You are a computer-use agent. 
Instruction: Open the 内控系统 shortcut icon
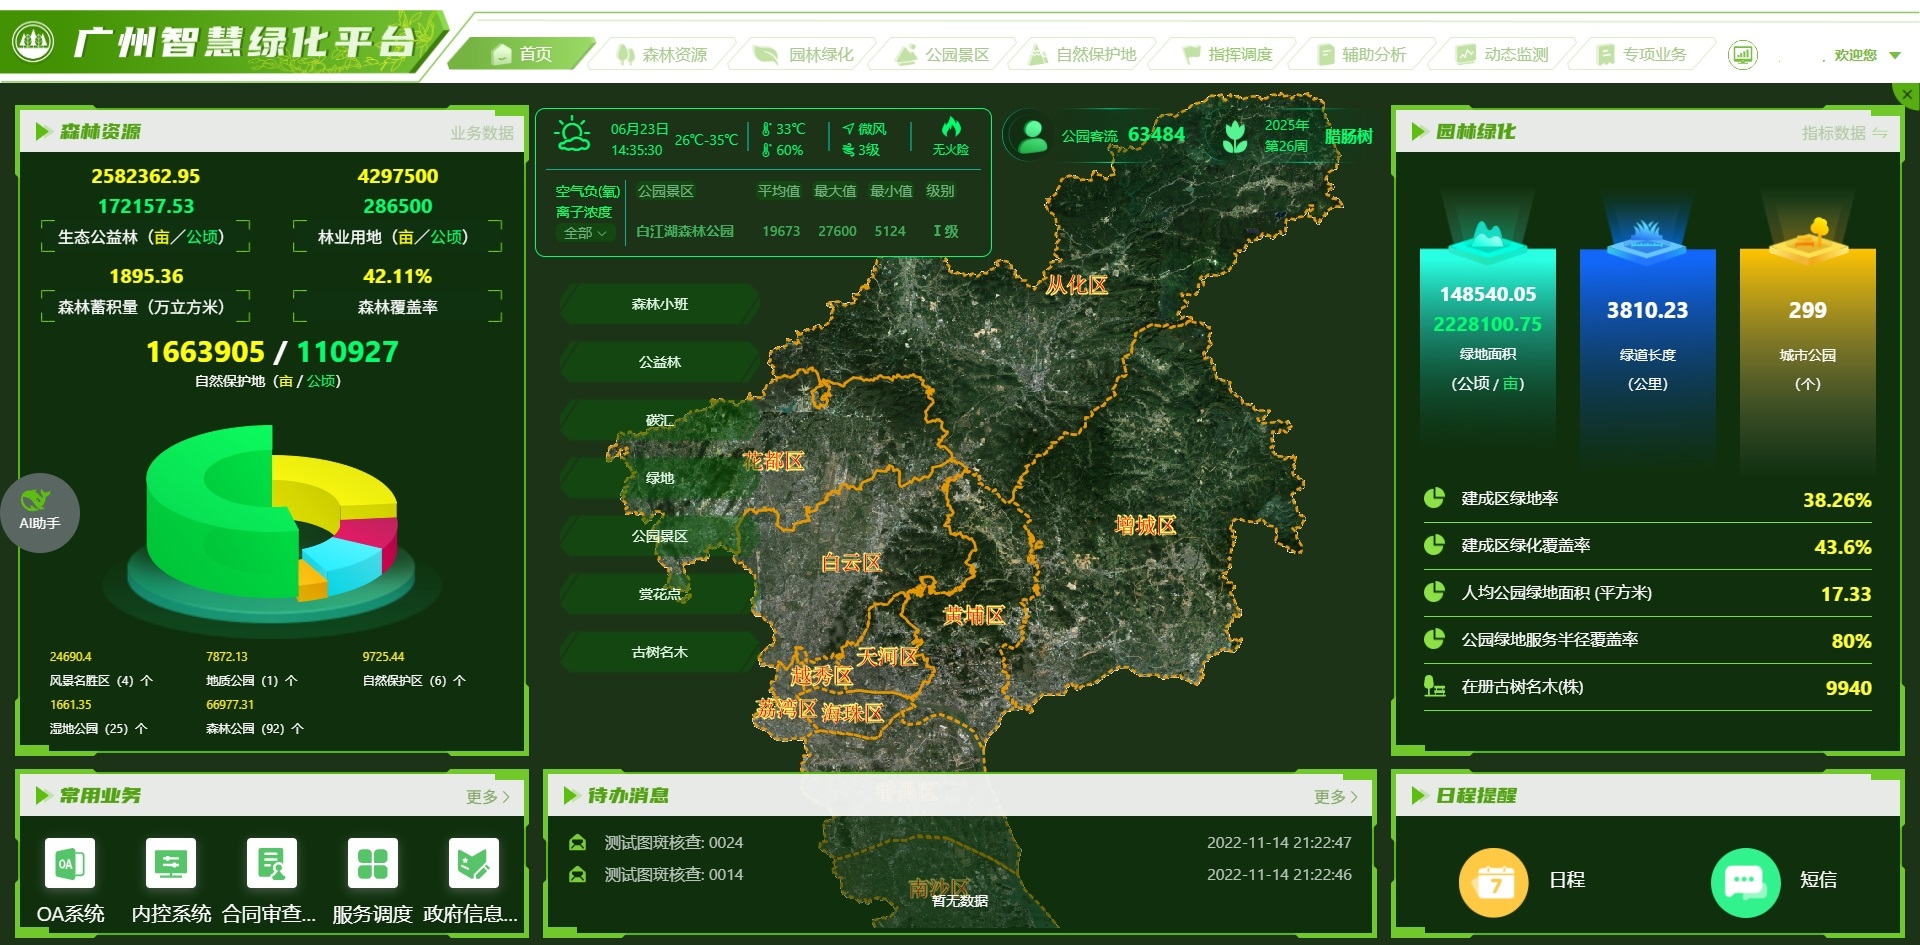171,863
